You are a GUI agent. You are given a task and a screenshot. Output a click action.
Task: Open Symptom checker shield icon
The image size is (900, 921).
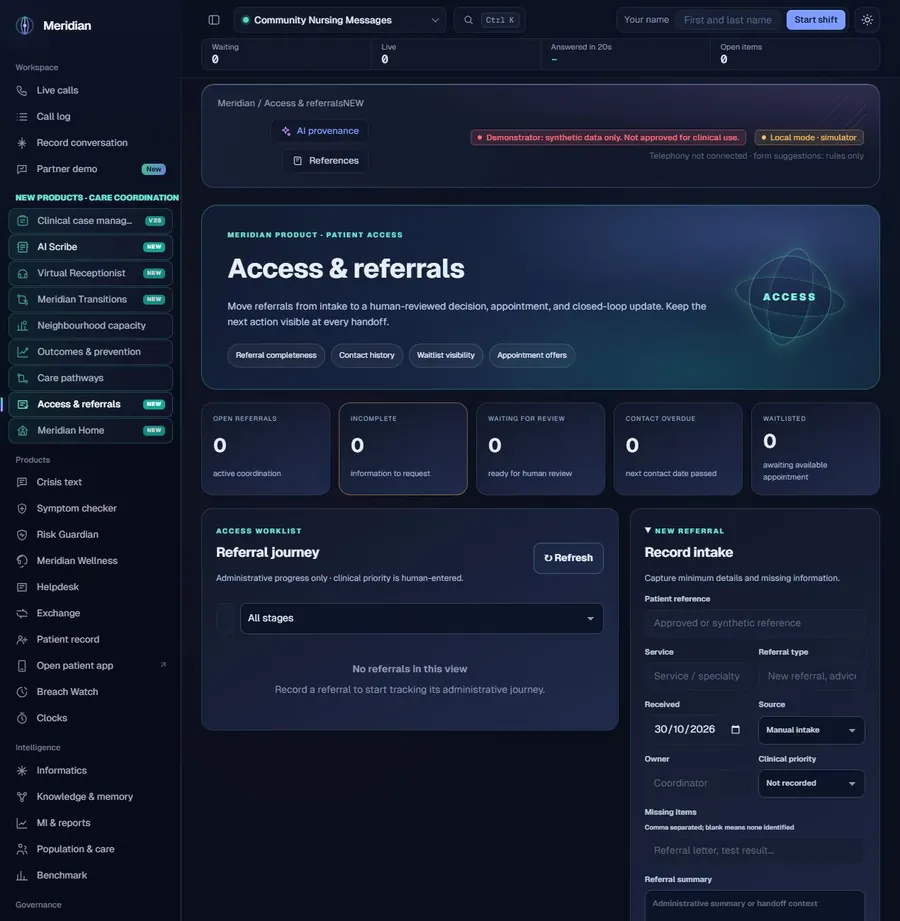(22, 509)
